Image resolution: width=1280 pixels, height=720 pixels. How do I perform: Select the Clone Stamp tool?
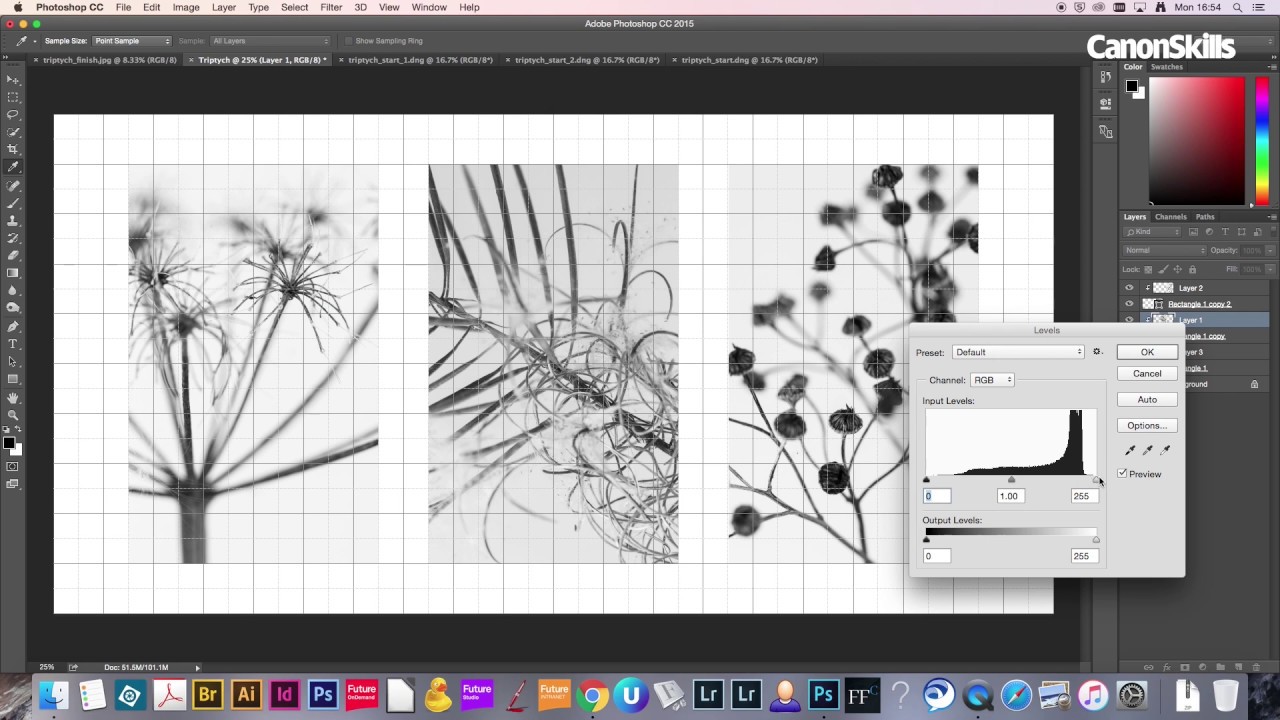click(x=13, y=220)
